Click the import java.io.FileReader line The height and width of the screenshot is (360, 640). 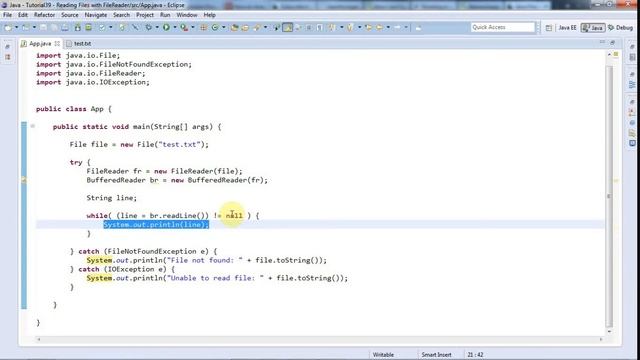click(91, 73)
